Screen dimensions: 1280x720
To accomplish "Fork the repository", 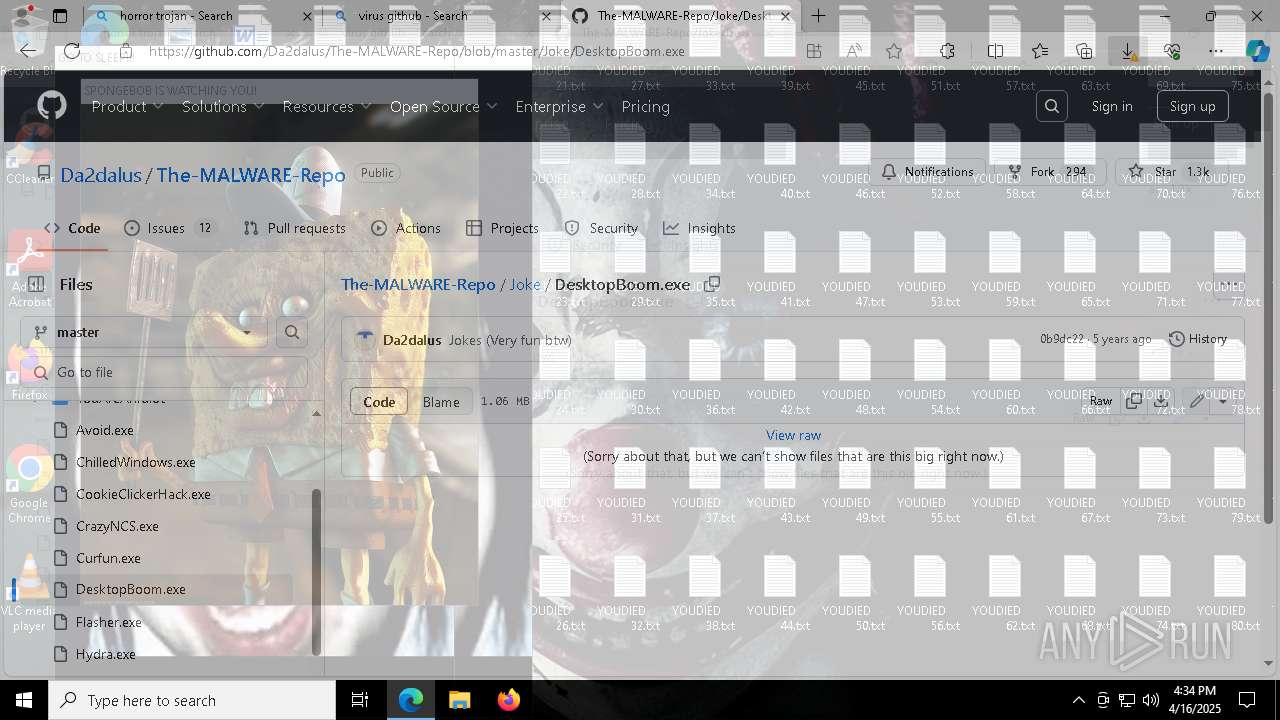I will 1048,172.
